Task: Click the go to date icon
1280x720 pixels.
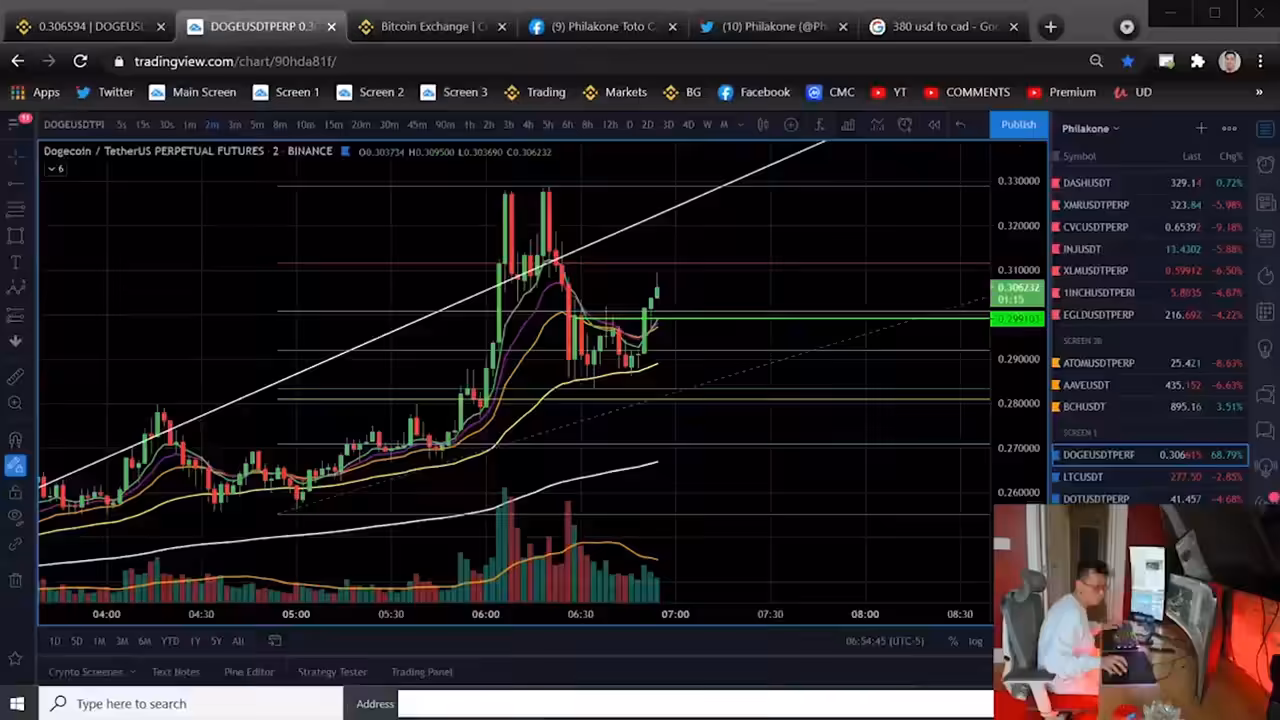Action: [275, 641]
